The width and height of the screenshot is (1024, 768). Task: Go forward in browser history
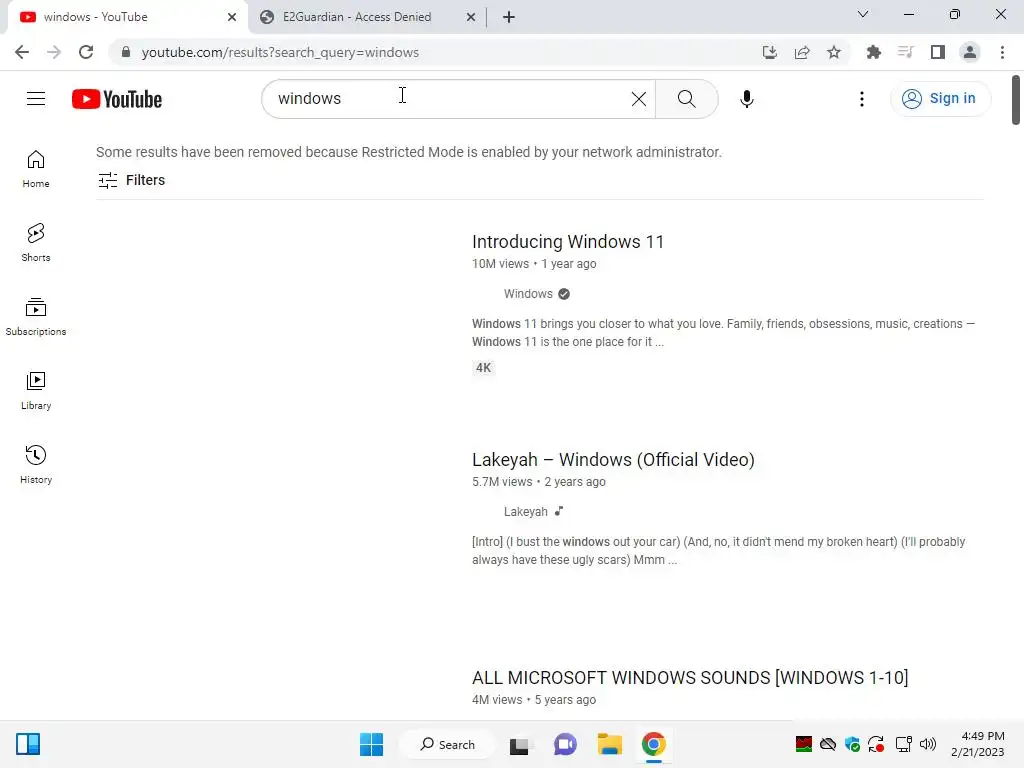[54, 52]
